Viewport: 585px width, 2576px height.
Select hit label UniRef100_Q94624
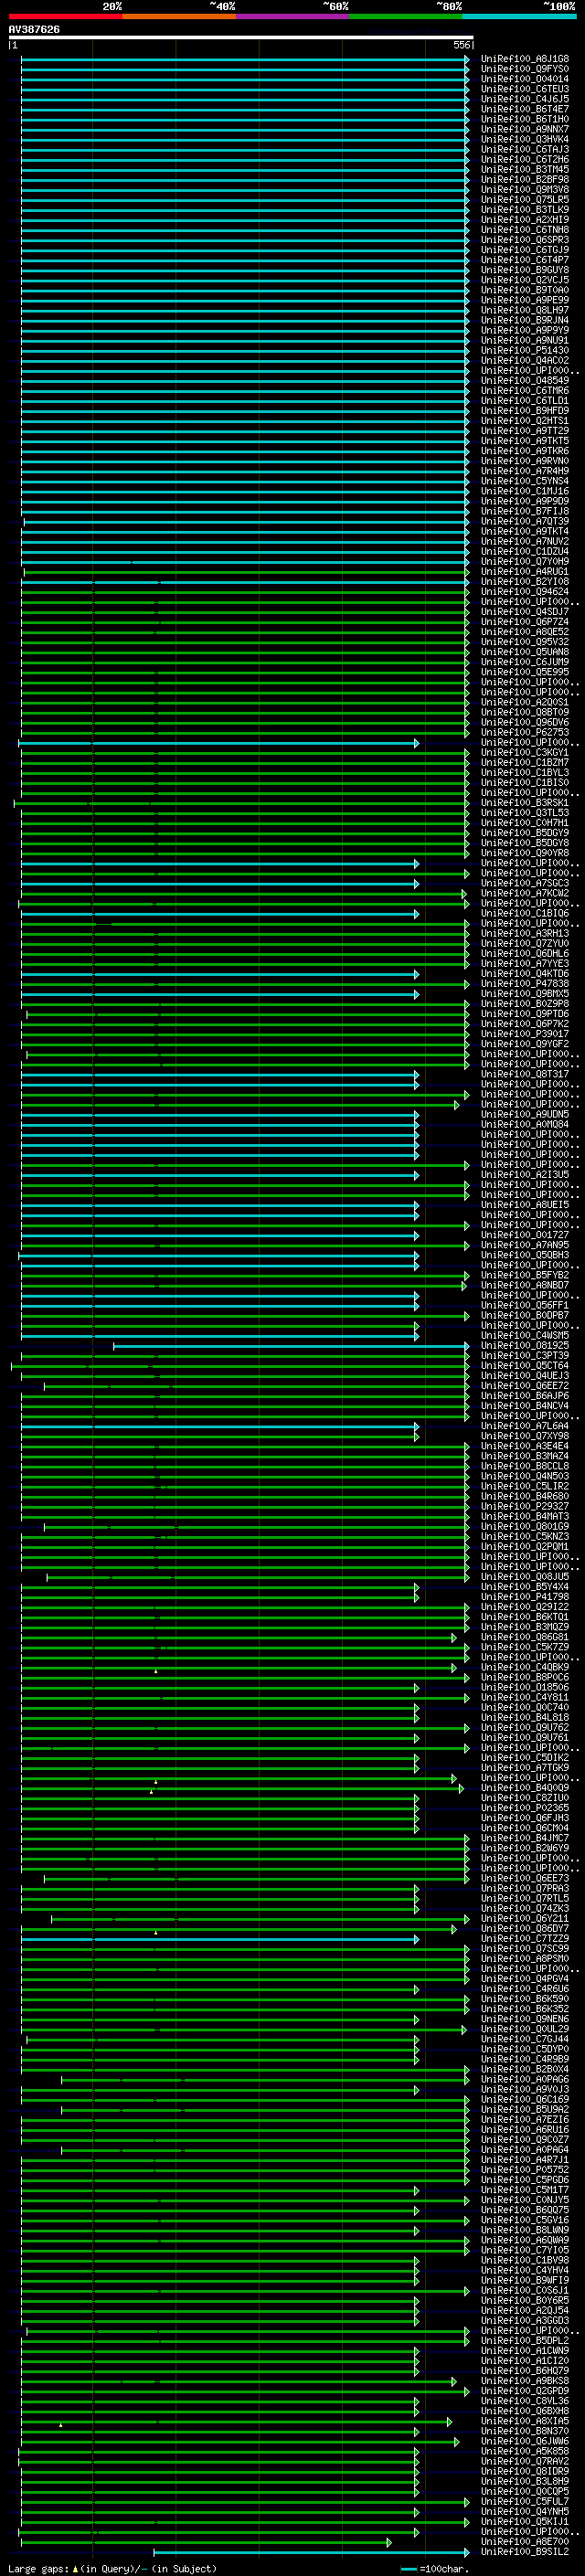coord(525,591)
